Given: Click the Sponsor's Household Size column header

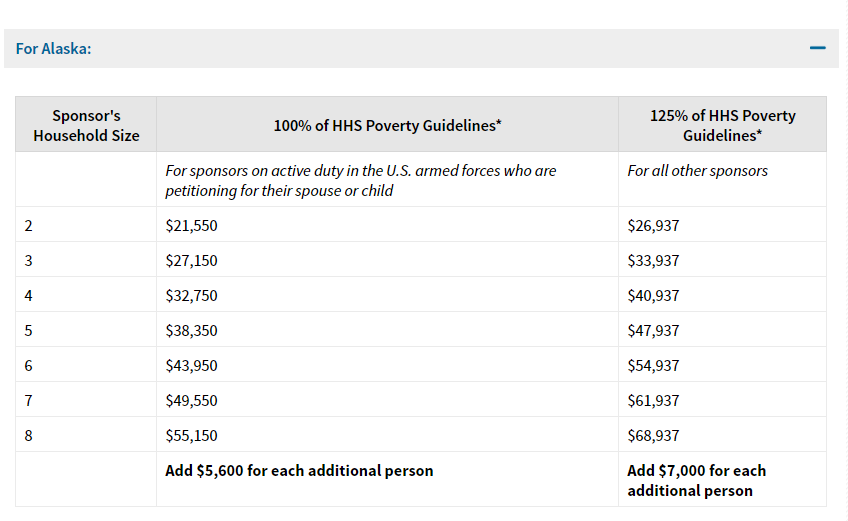Looking at the screenshot, I should pyautogui.click(x=86, y=125).
